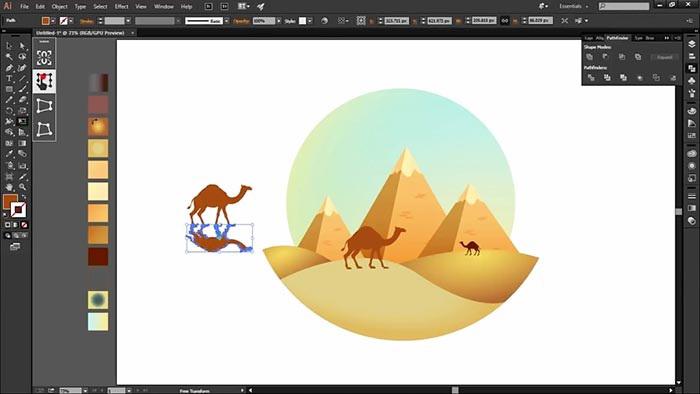Open stroke color dropdown in control bar
The image size is (700, 394).
(x=71, y=21)
